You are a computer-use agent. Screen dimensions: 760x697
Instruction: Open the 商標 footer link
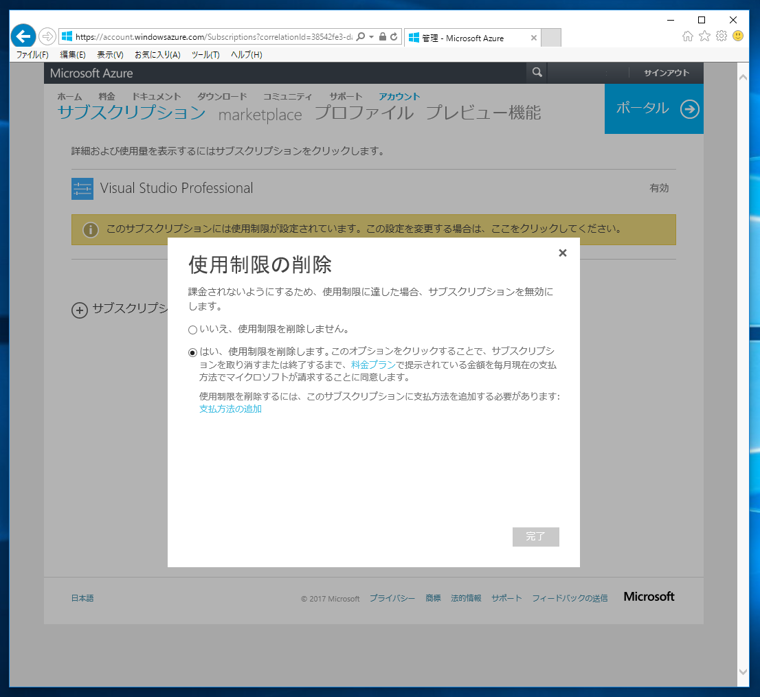pyautogui.click(x=433, y=598)
